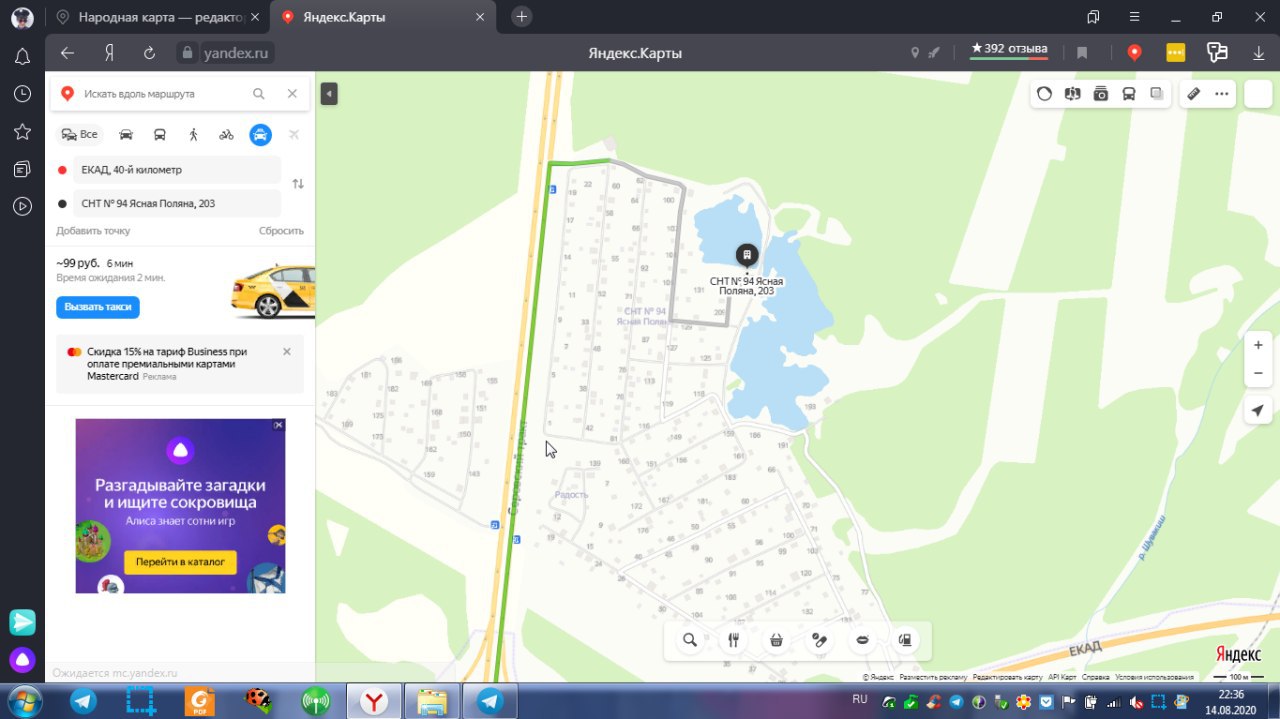Edit the start point 'ЕКАД, 40-й километр'
This screenshot has height=719, width=1280.
[x=177, y=170]
